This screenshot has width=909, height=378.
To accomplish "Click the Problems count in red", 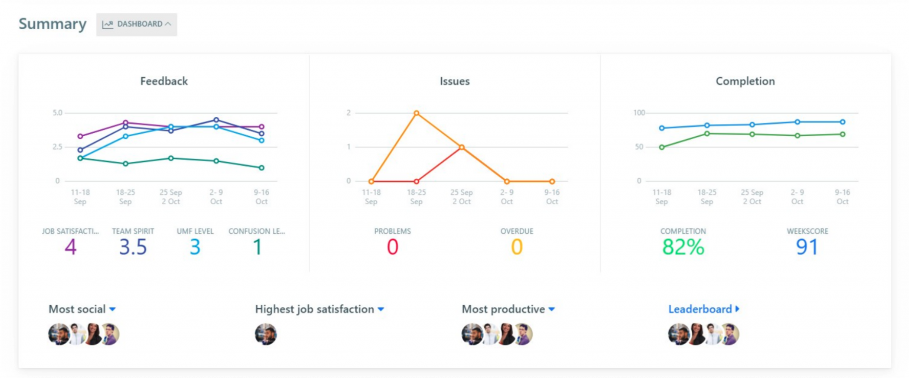I will pos(392,248).
